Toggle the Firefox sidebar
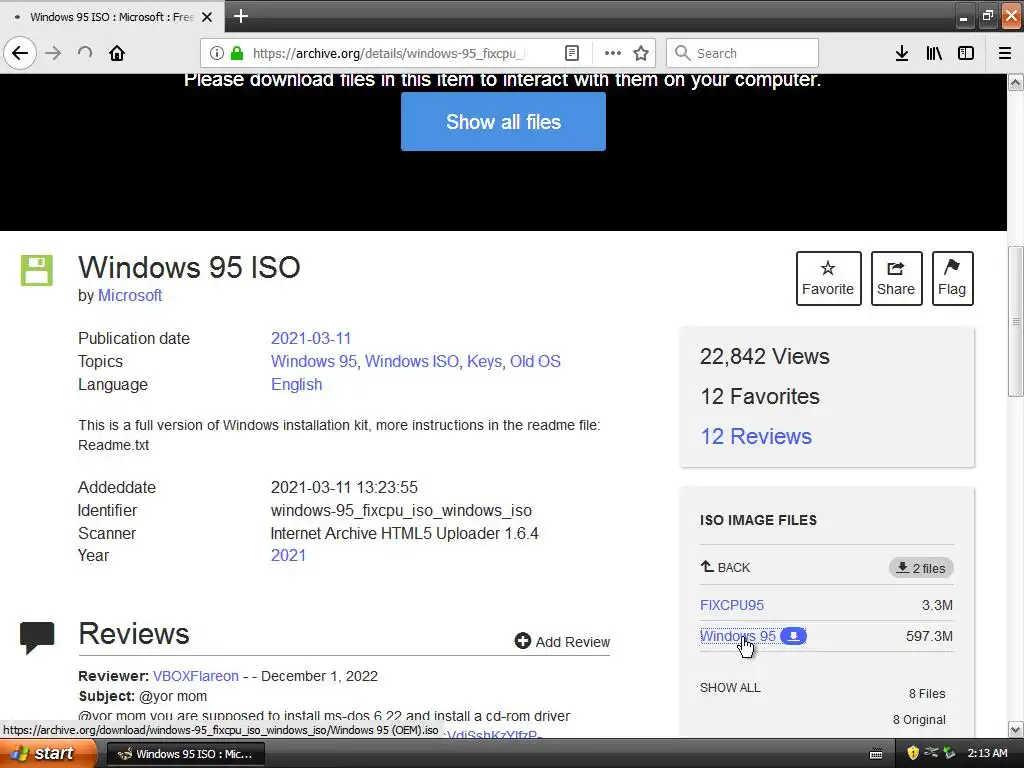Viewport: 1024px width, 768px height. click(x=966, y=53)
